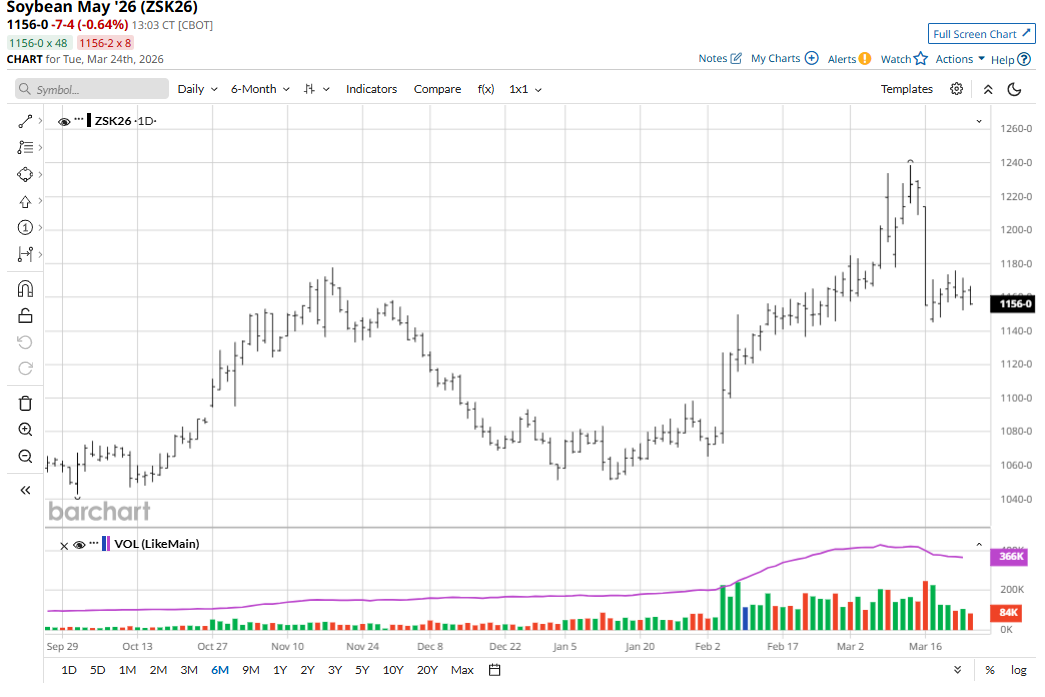Select the arrow marker tool

[x=25, y=201]
